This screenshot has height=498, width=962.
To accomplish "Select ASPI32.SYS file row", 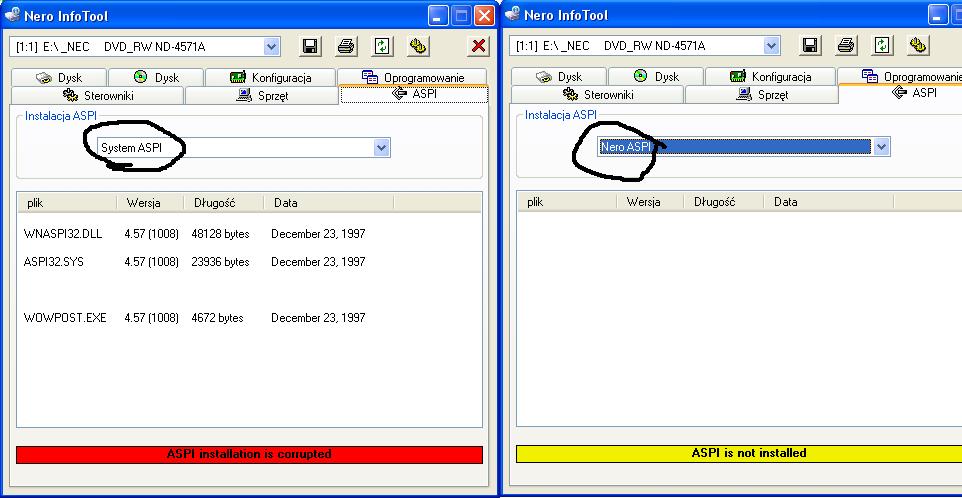I will click(x=194, y=262).
